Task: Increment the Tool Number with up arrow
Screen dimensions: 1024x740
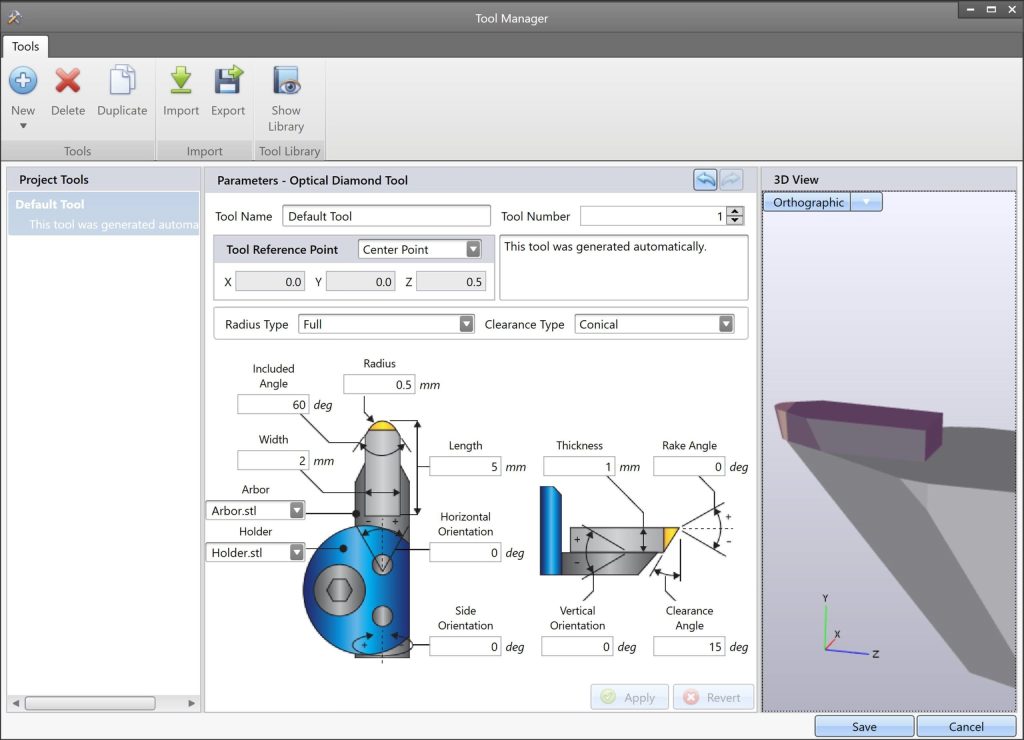Action: (x=736, y=211)
